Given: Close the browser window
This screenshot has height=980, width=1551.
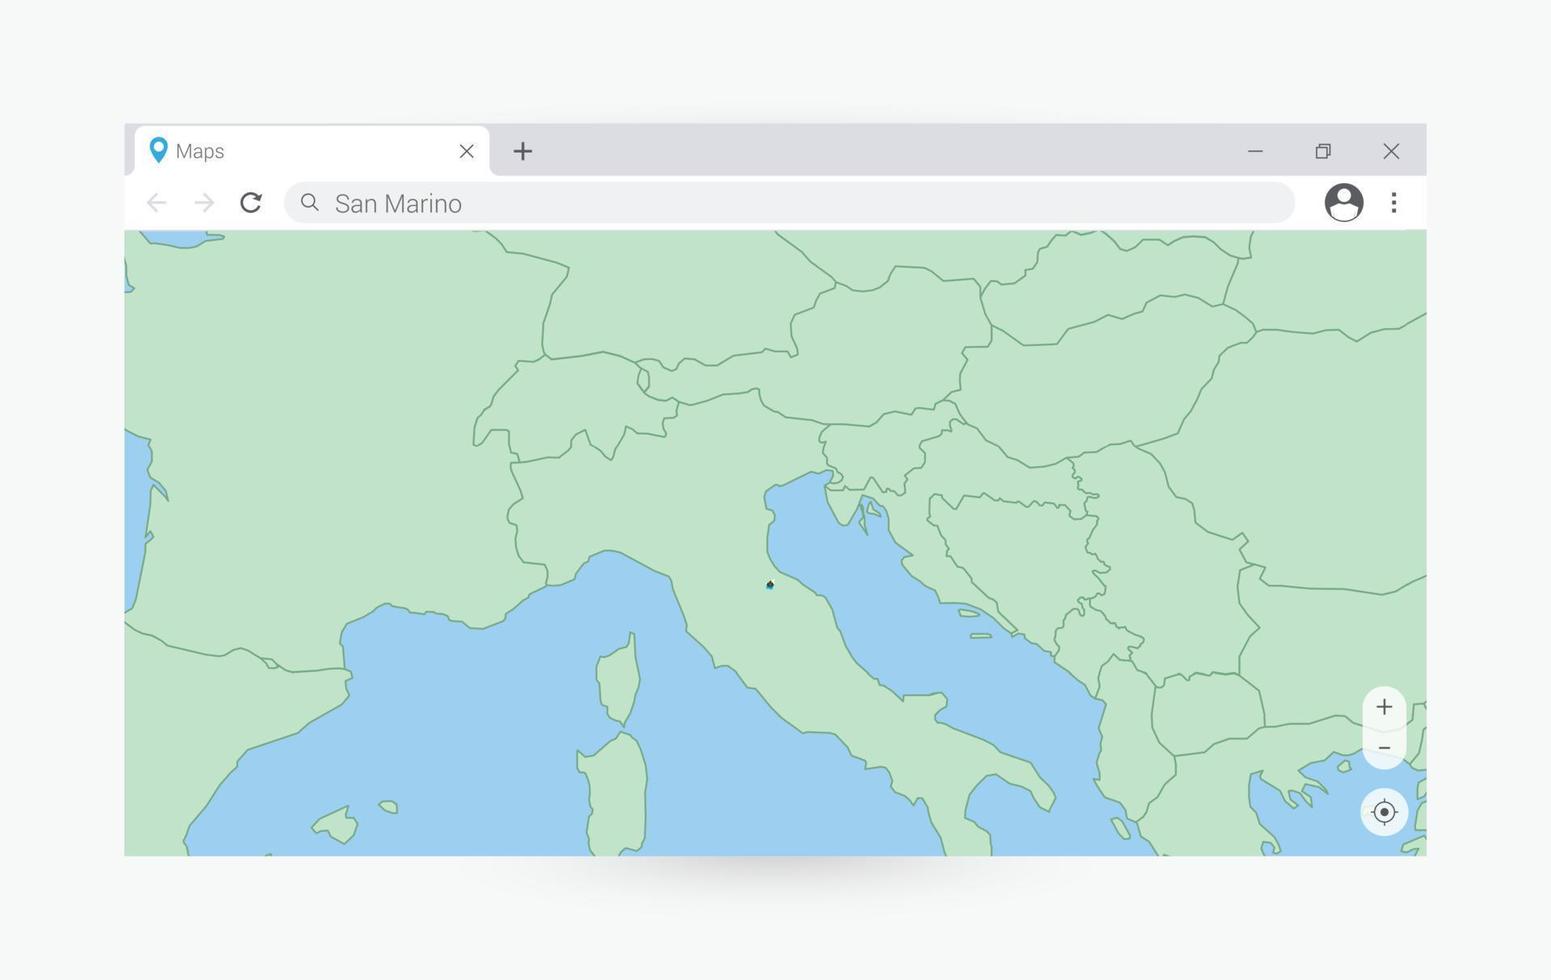Looking at the screenshot, I should coord(1391,151).
